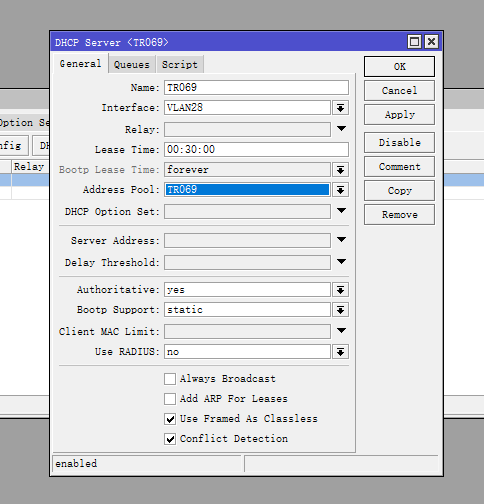Open the Interface dropdown list
This screenshot has height=504, width=484.
pyautogui.click(x=340, y=108)
